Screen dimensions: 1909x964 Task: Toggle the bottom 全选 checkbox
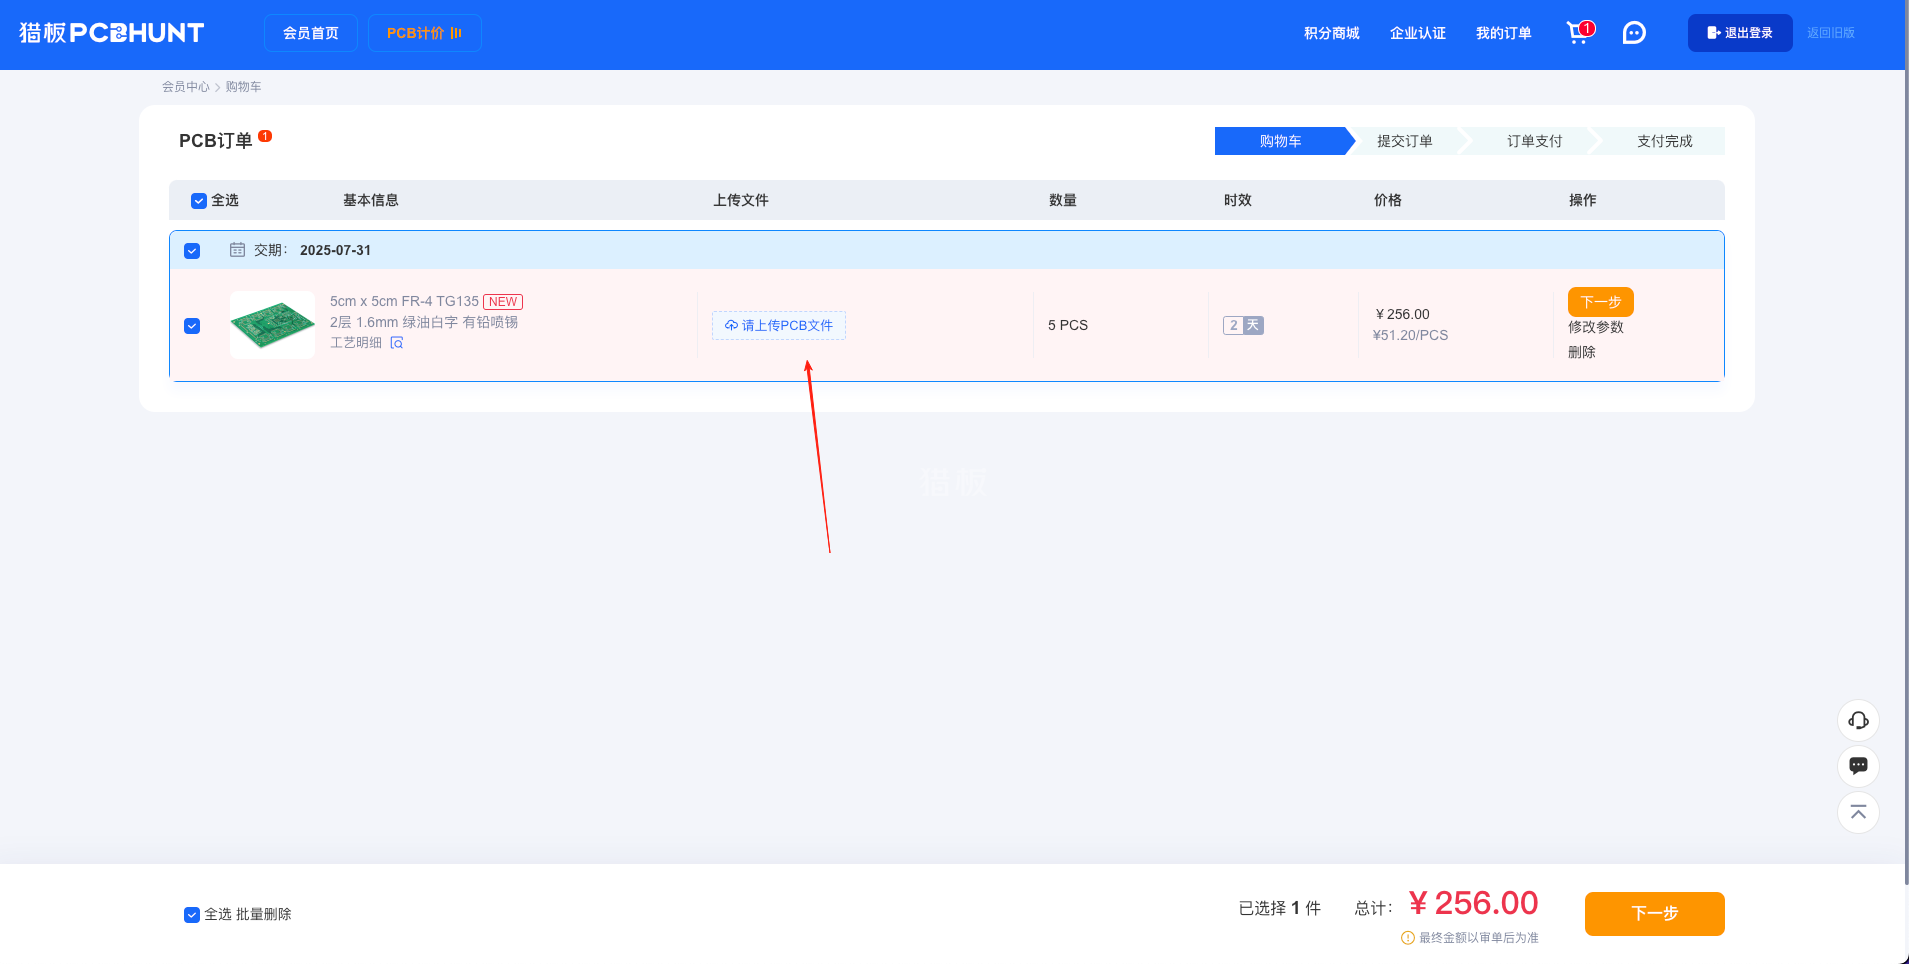190,914
